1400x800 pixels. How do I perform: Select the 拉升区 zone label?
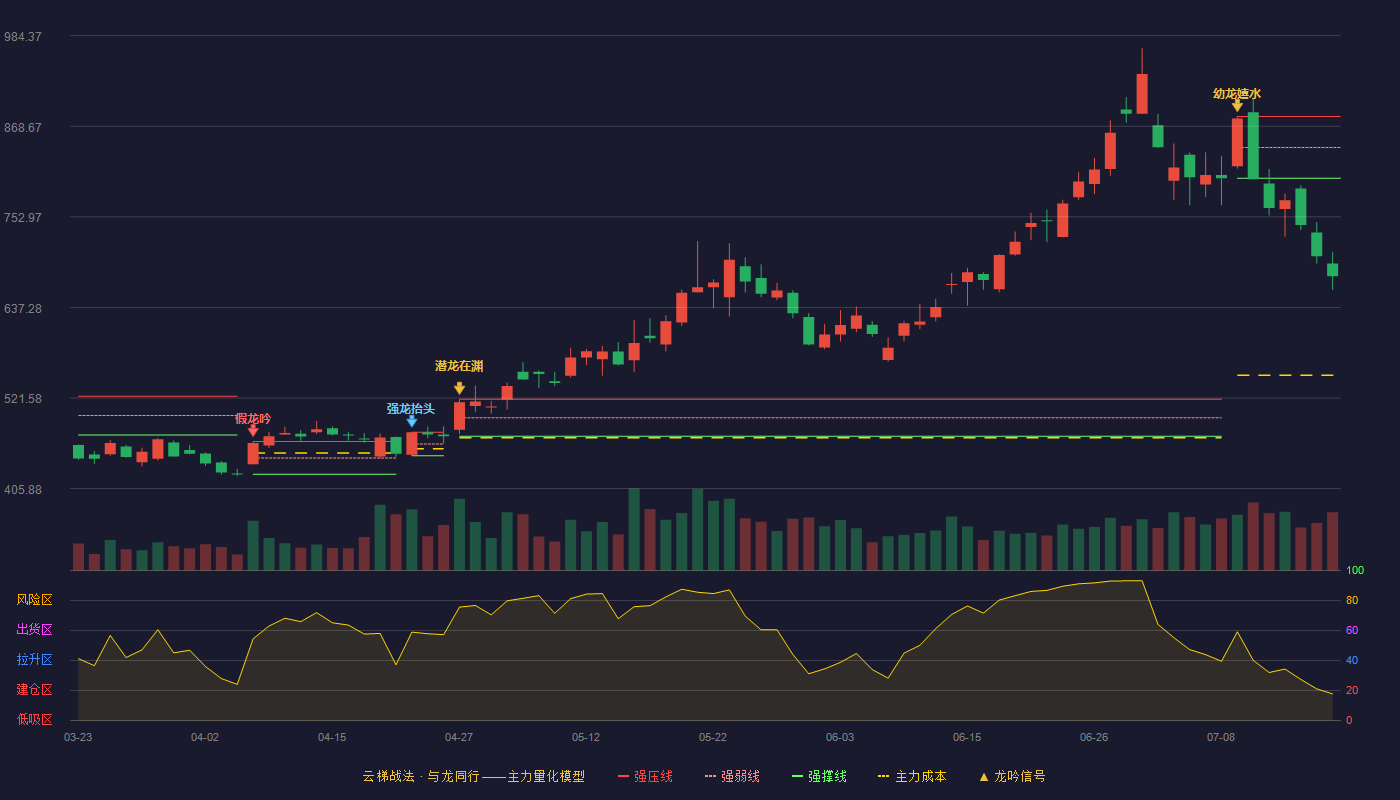(x=34, y=660)
